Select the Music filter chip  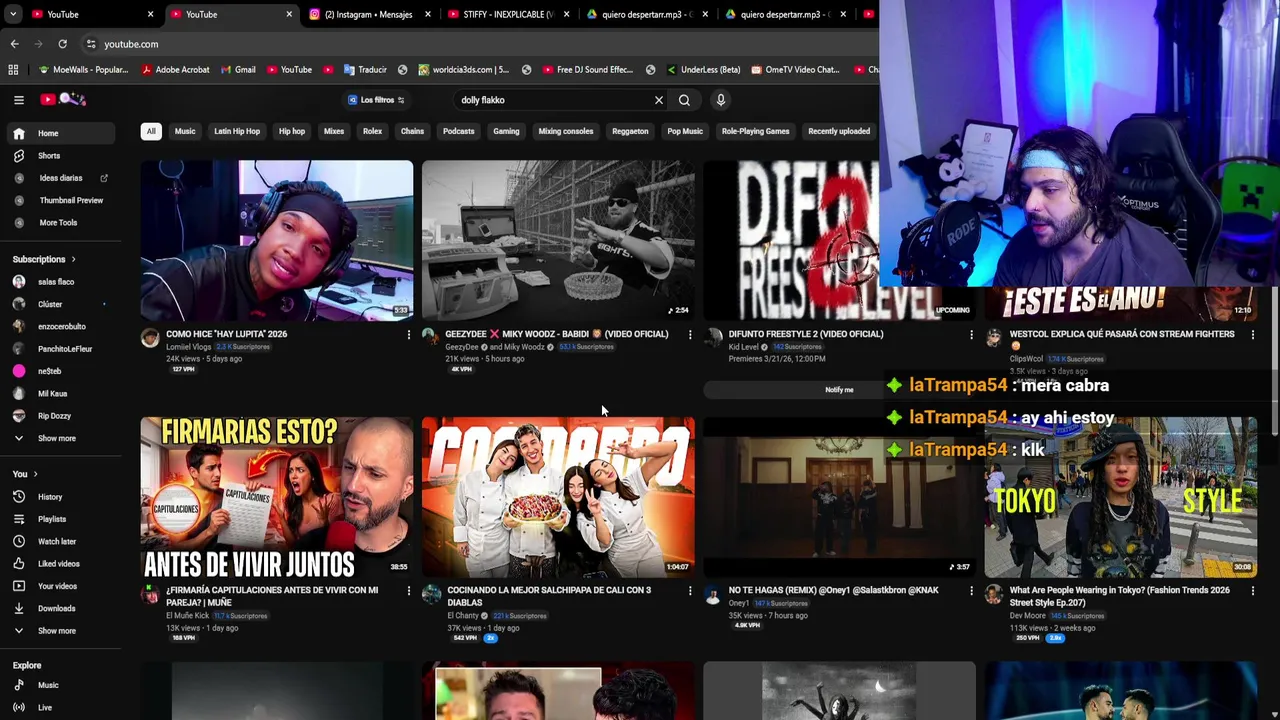point(185,131)
